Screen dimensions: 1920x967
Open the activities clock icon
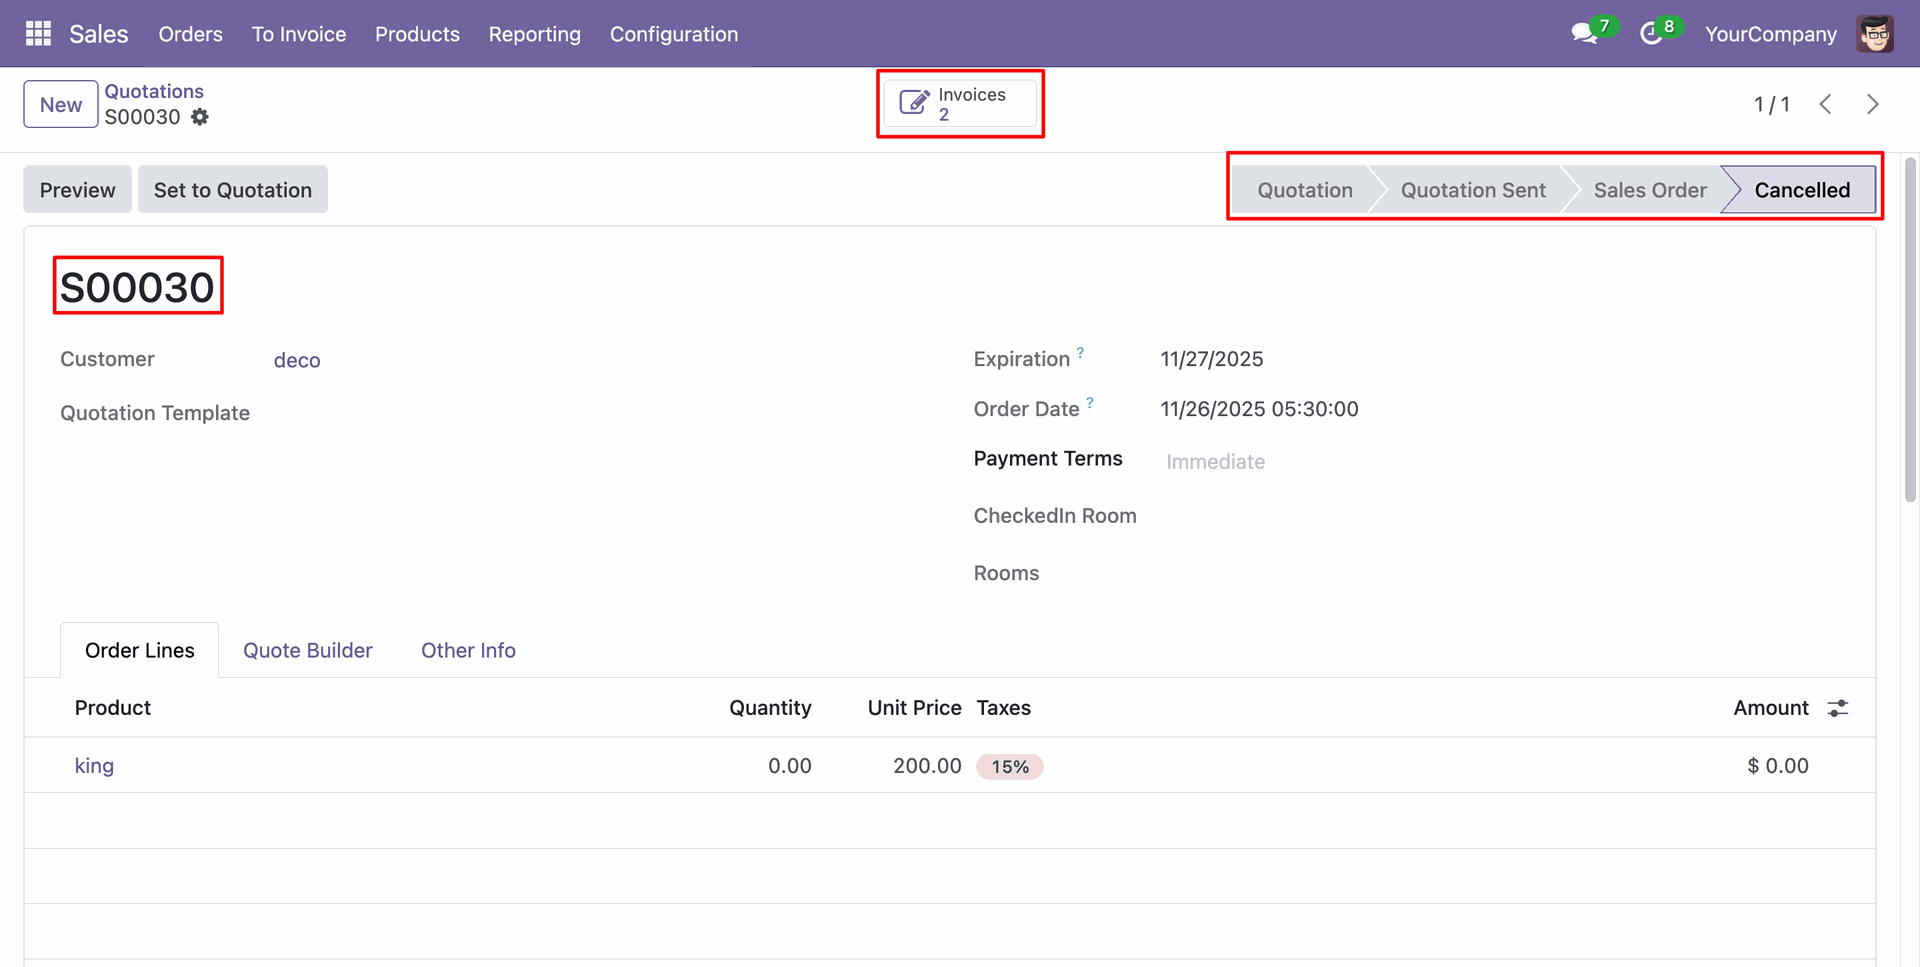(1651, 34)
